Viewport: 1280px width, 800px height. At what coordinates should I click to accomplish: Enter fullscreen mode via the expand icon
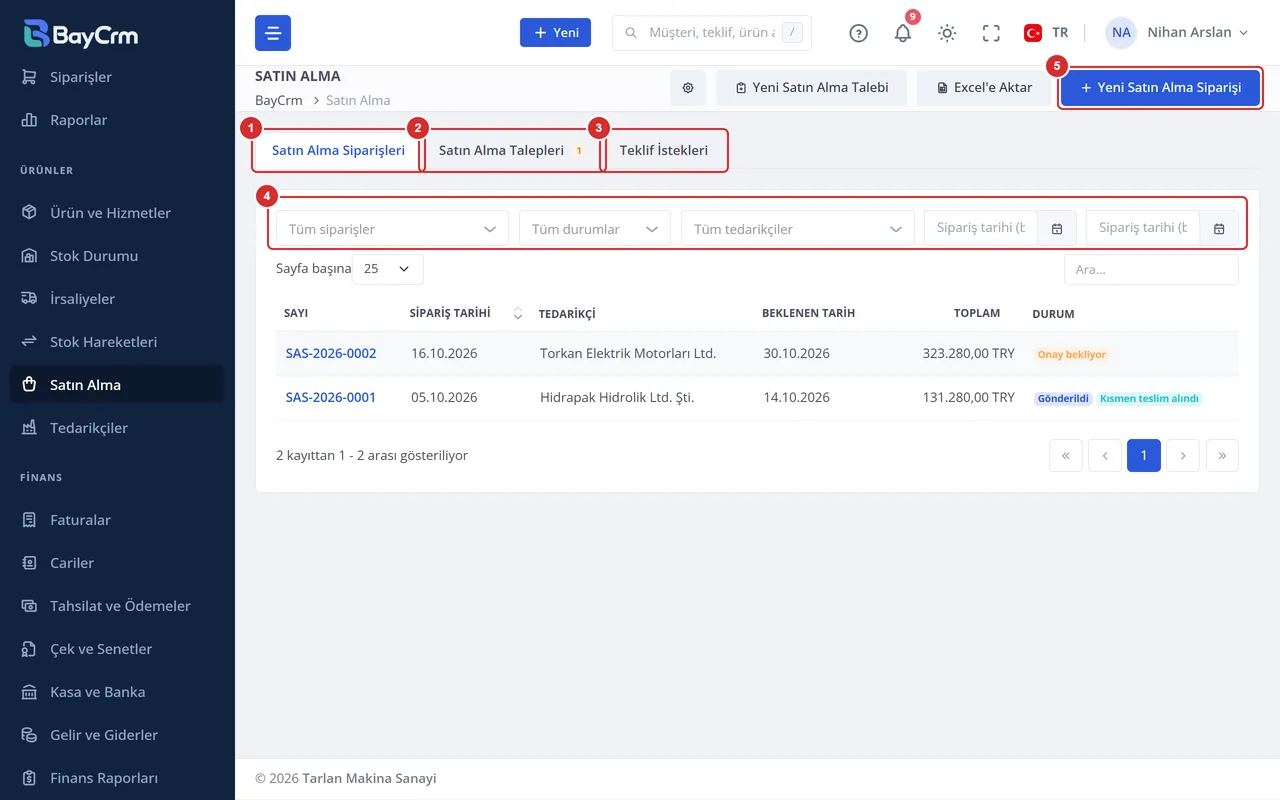[x=991, y=33]
